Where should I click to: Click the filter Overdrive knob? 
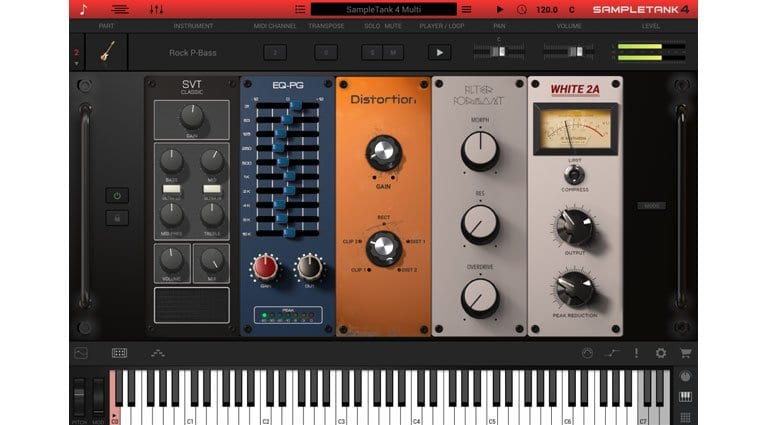point(480,298)
